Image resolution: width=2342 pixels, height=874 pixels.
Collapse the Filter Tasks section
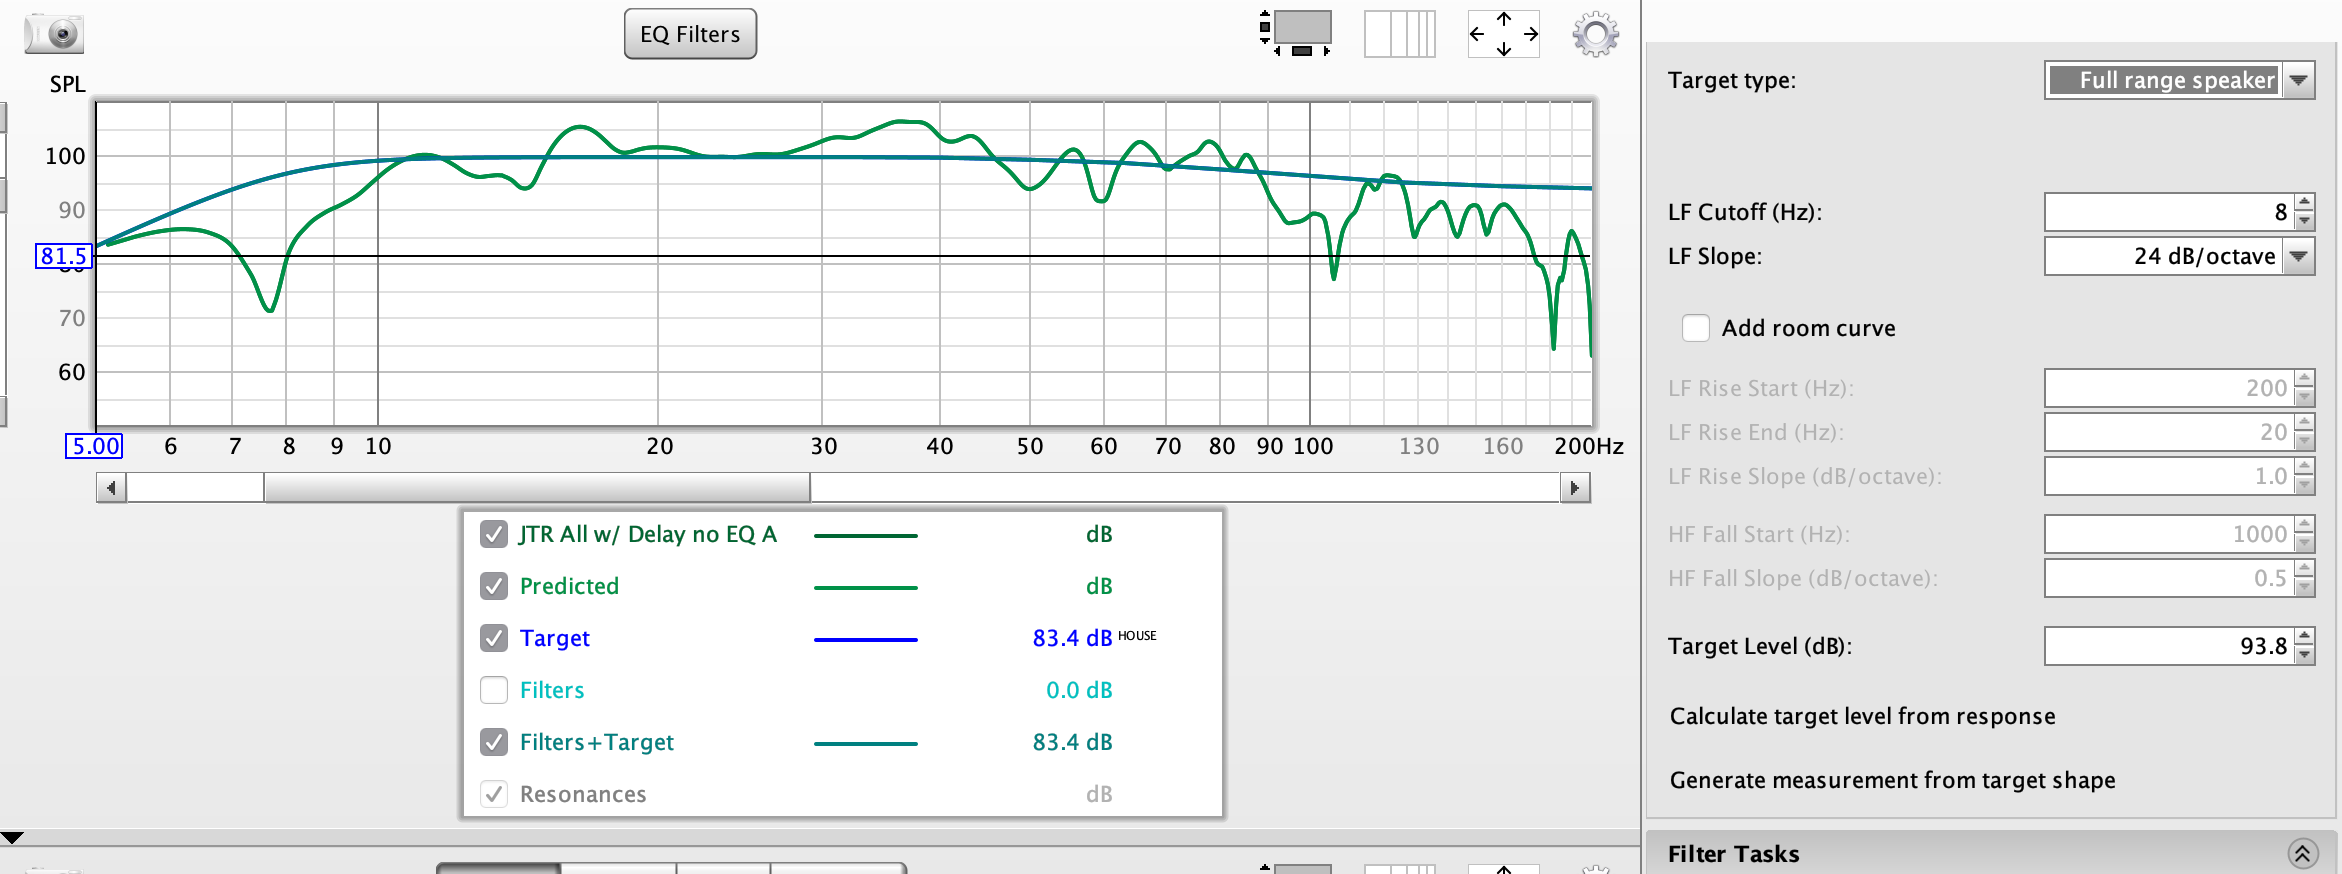click(2302, 853)
